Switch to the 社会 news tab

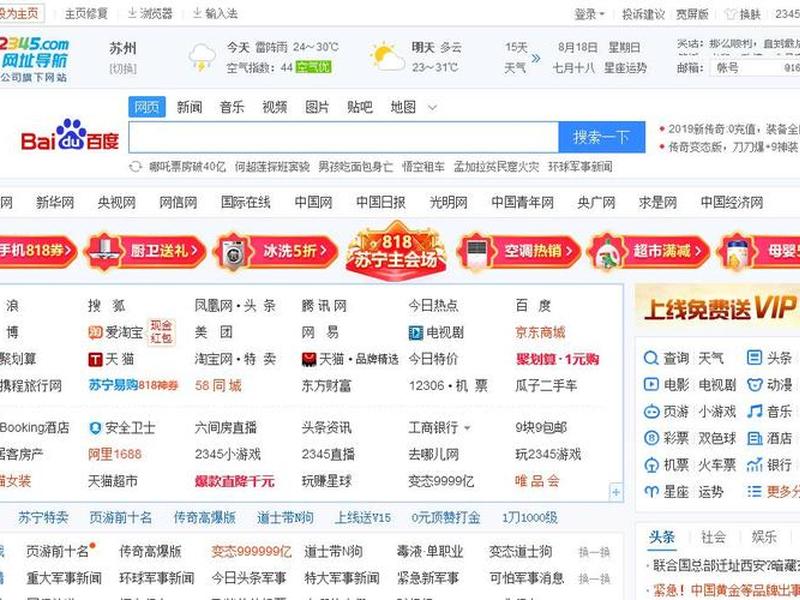coord(713,537)
